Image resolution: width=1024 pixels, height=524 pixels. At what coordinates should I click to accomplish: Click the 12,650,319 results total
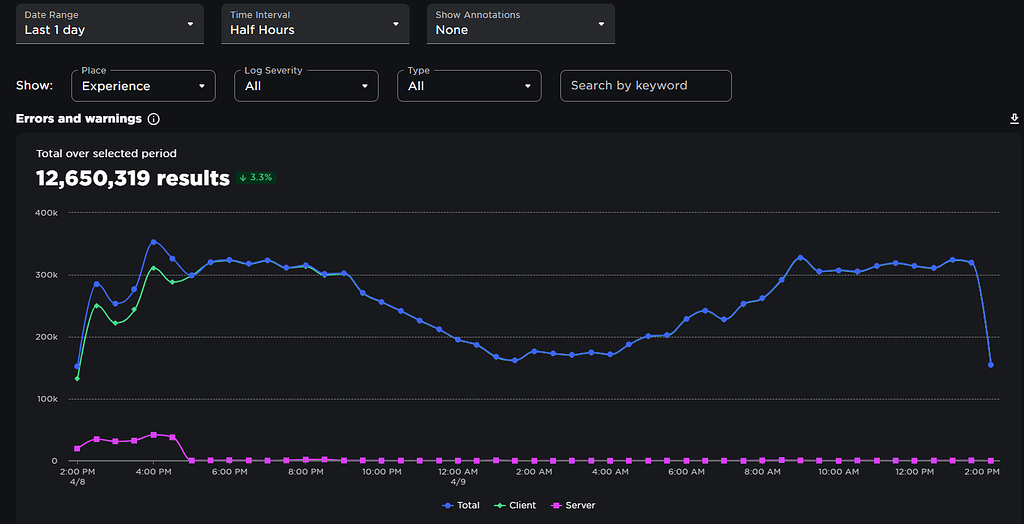point(132,178)
